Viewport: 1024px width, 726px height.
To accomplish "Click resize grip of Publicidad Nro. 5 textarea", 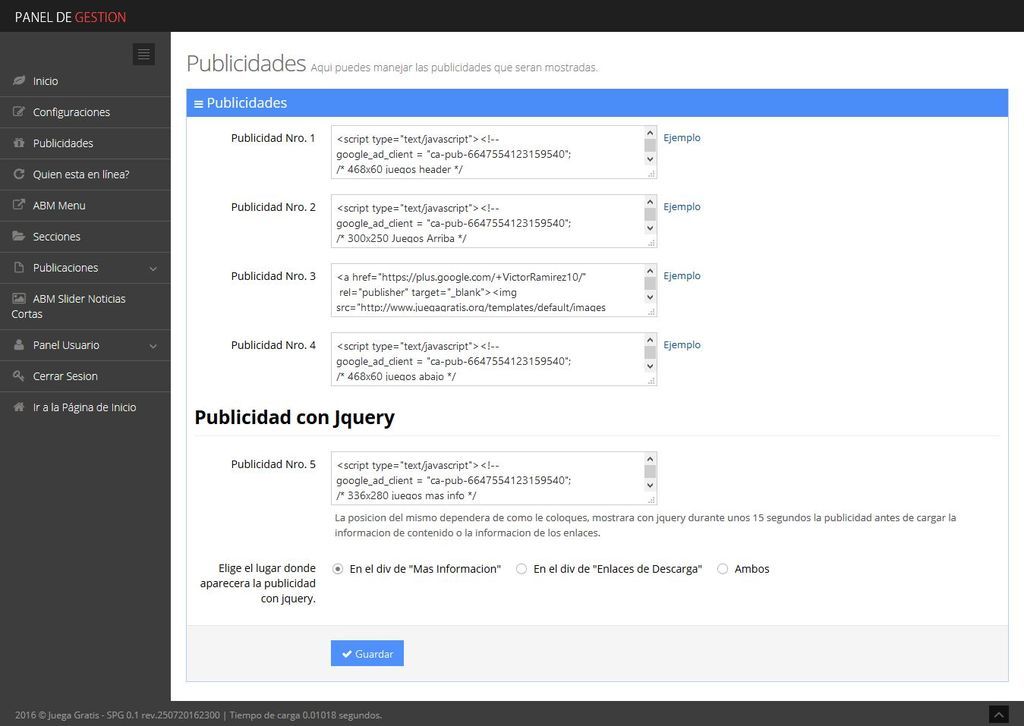I will (x=651, y=500).
